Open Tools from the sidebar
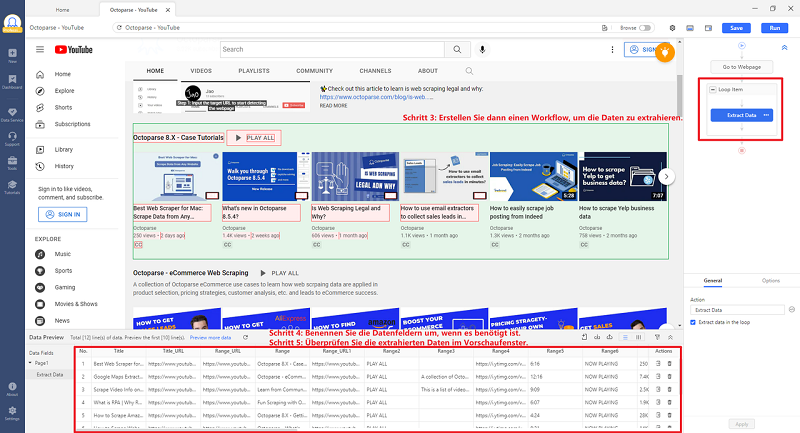 coord(12,163)
